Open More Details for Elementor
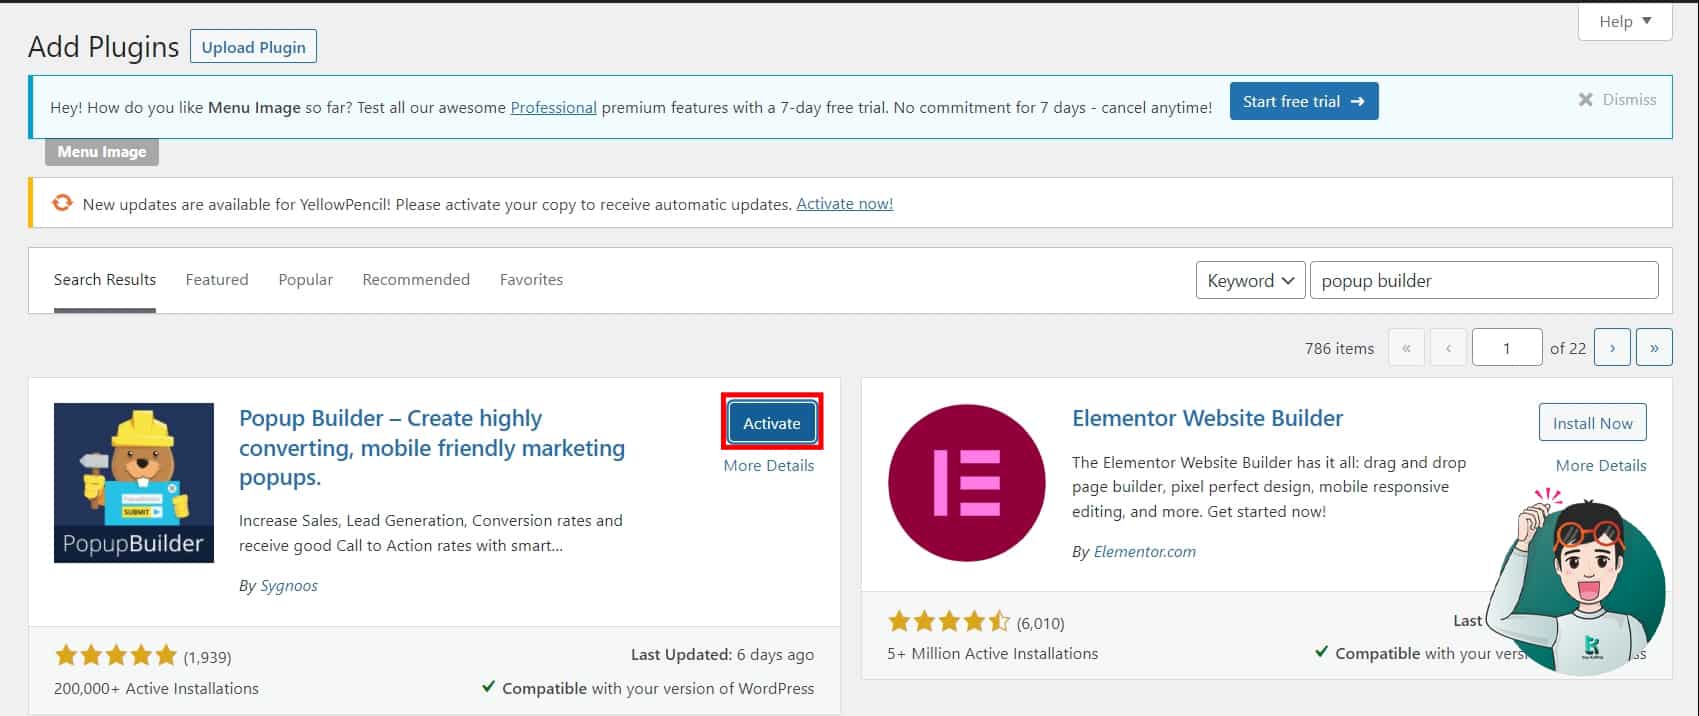This screenshot has width=1699, height=716. (x=1600, y=465)
